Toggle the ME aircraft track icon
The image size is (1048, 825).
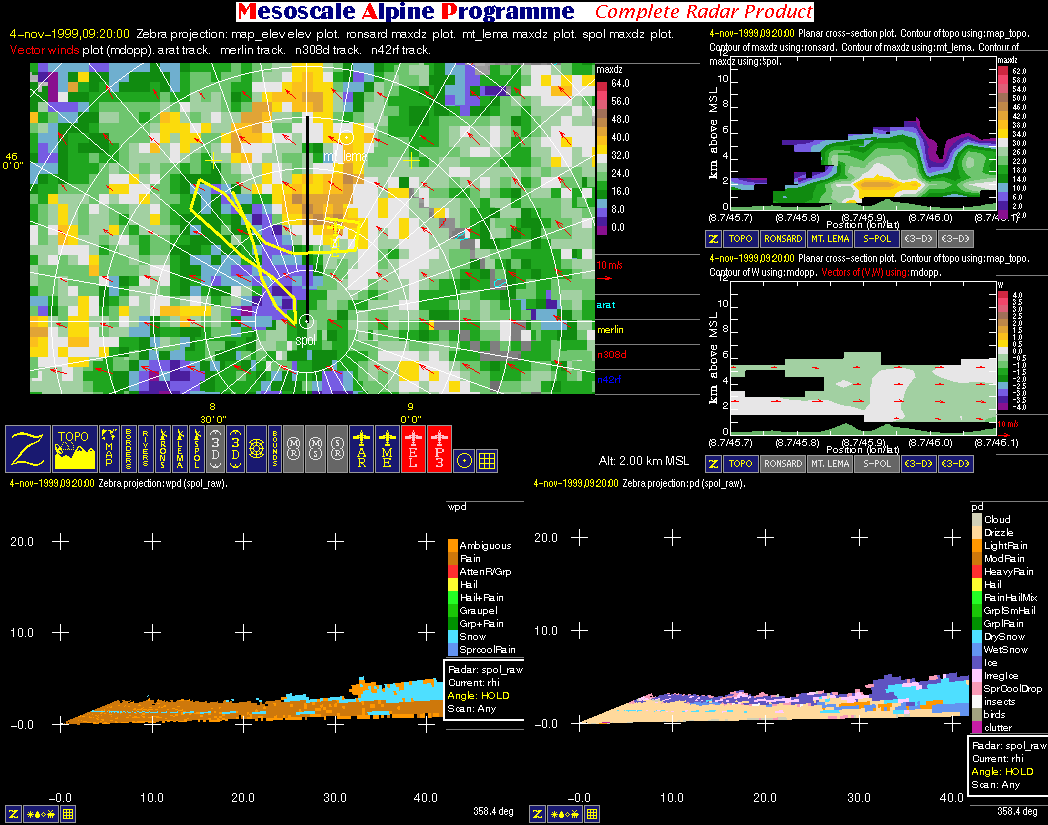387,449
